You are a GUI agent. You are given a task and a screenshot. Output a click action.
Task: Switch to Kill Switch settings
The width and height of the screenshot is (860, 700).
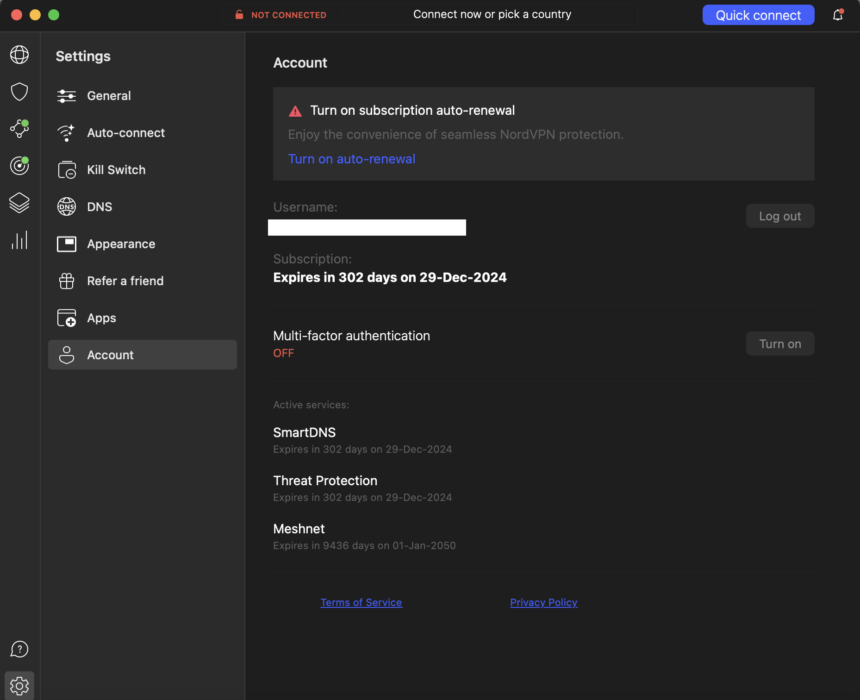116,170
